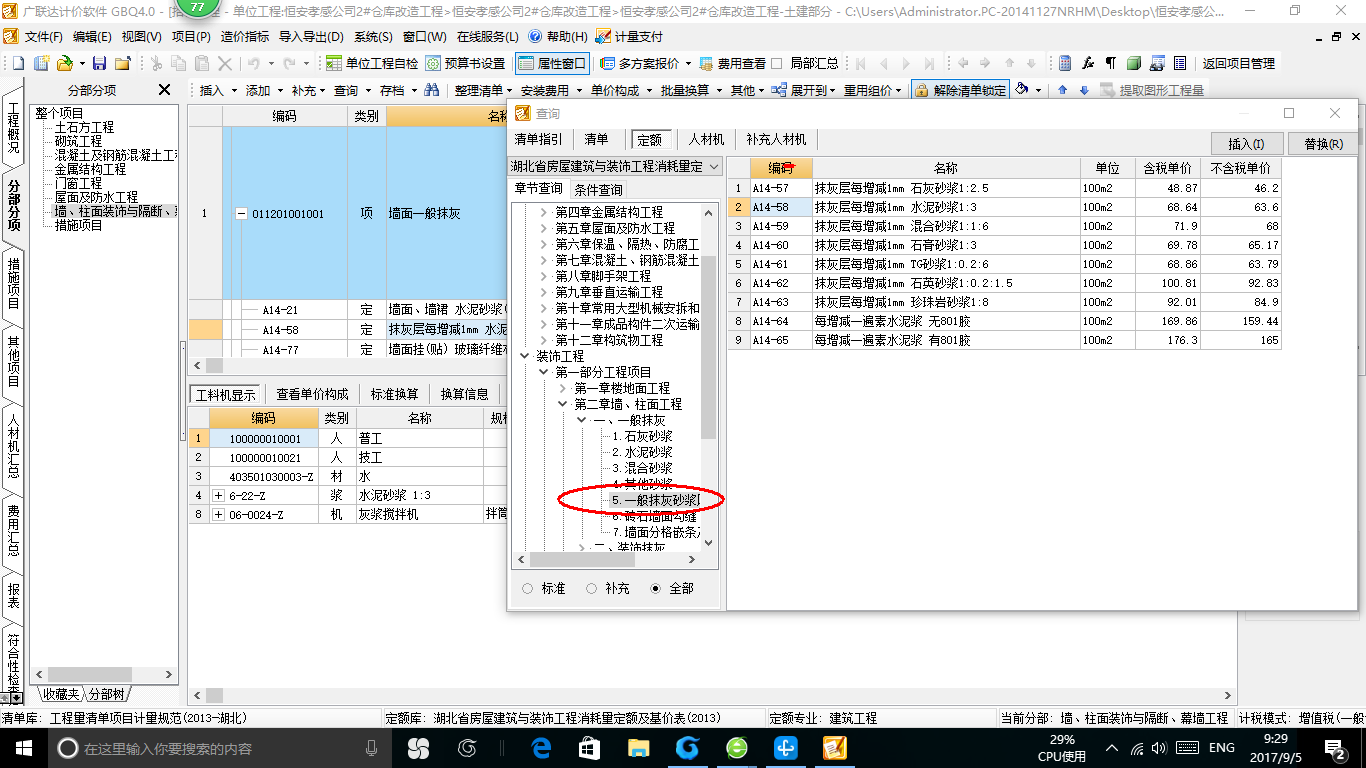Close the 分部分项 panel with X
Image resolution: width=1366 pixels, height=768 pixels.
pyautogui.click(x=165, y=90)
